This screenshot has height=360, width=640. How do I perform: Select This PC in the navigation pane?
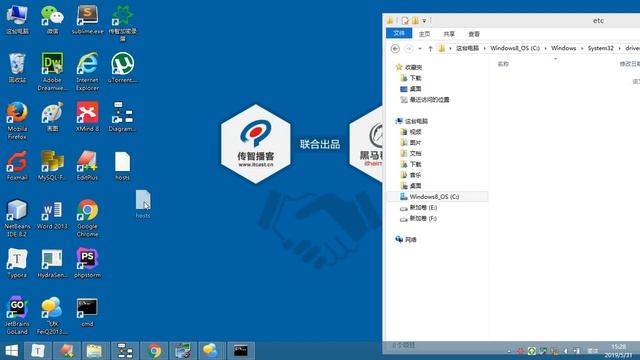[412, 121]
